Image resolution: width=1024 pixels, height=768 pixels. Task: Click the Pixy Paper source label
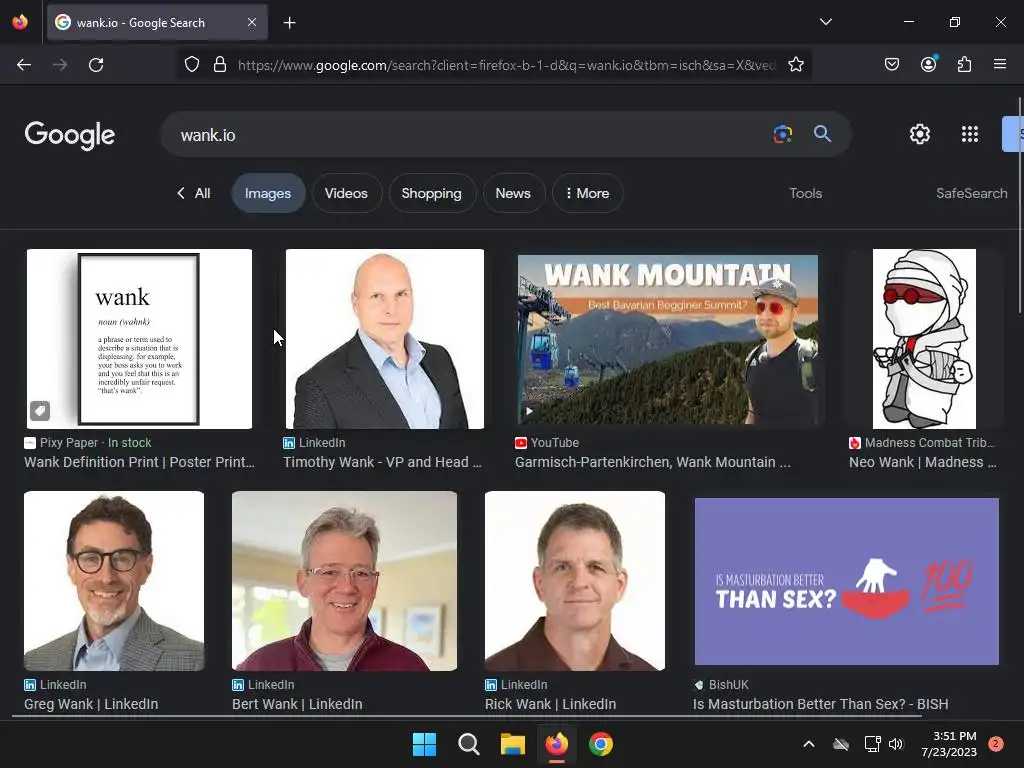[x=69, y=443]
